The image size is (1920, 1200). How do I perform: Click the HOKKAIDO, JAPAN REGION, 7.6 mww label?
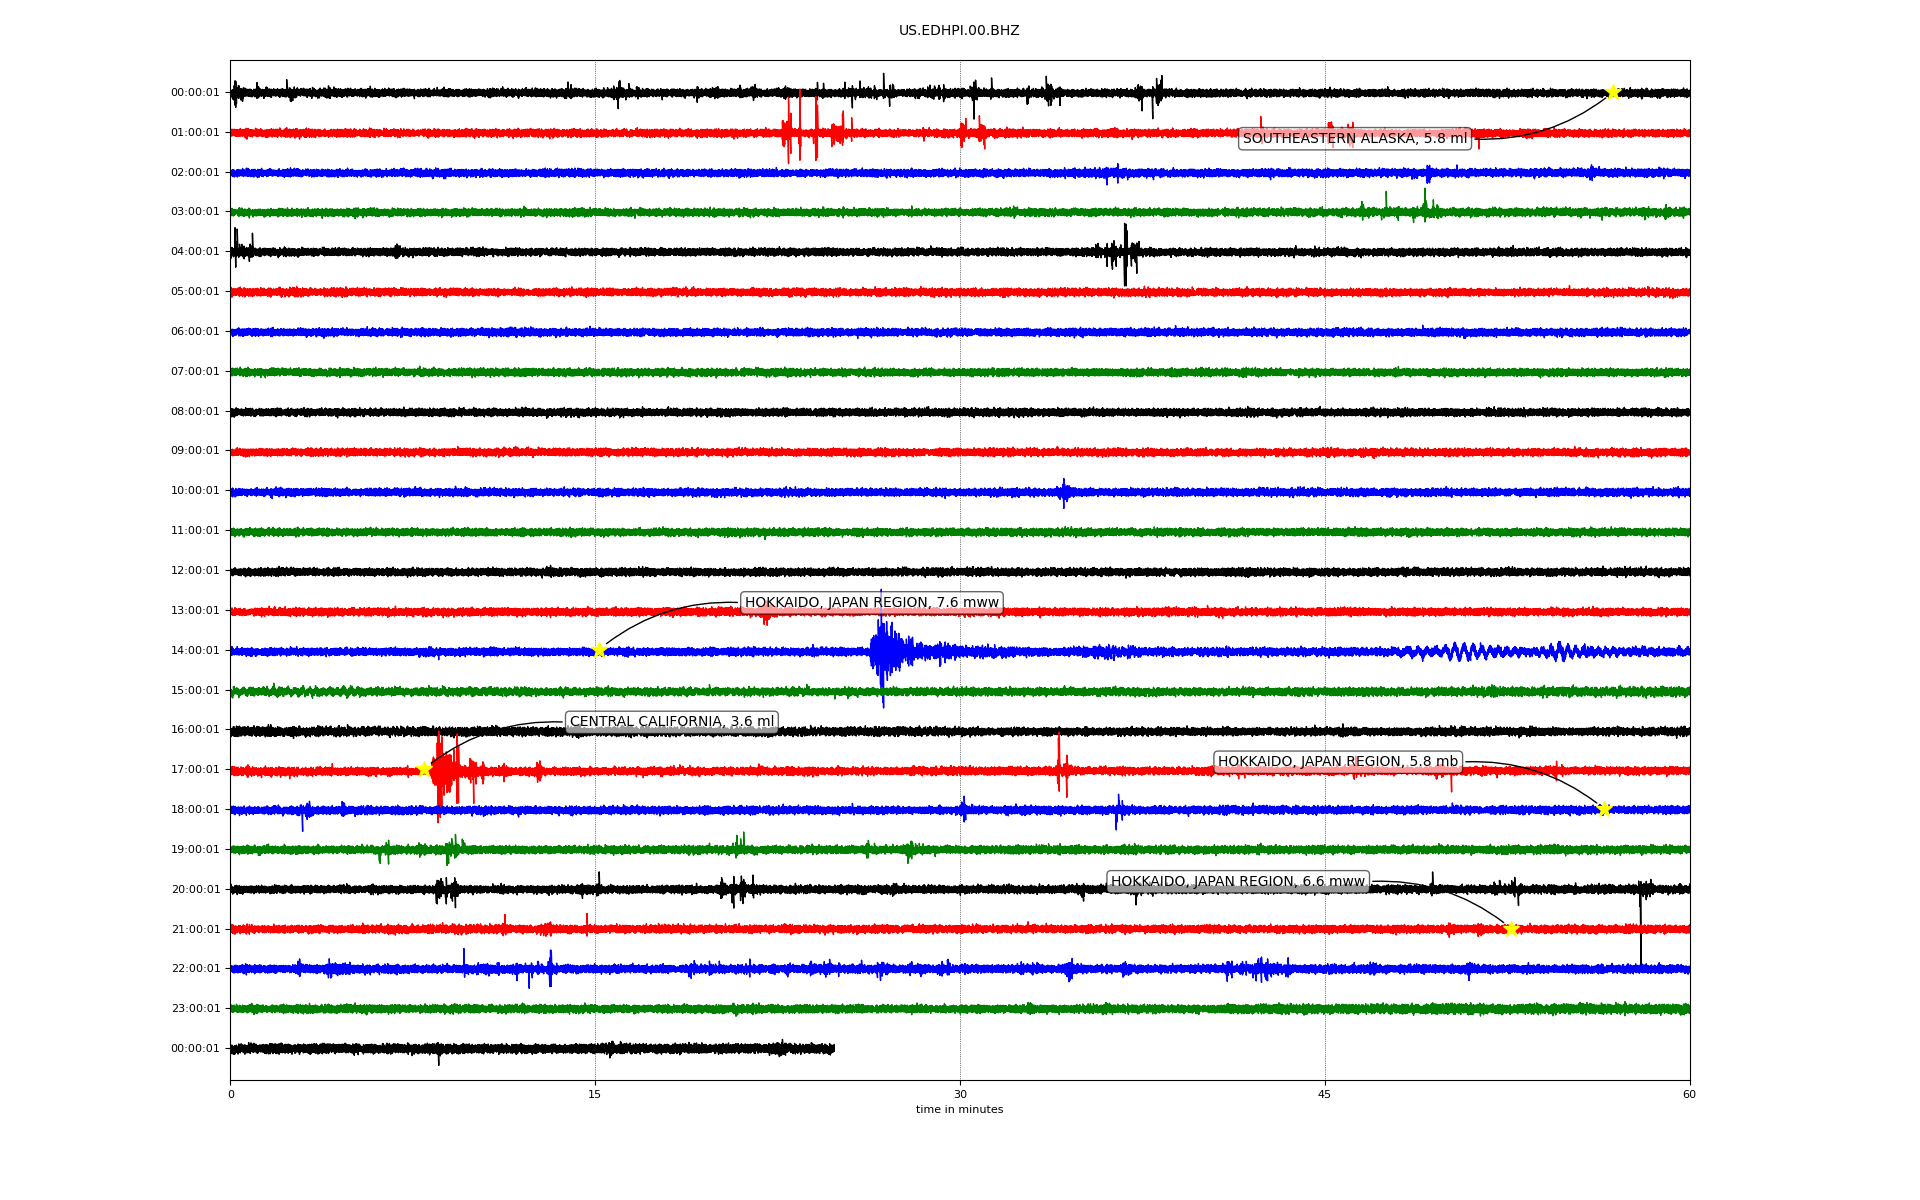click(871, 602)
